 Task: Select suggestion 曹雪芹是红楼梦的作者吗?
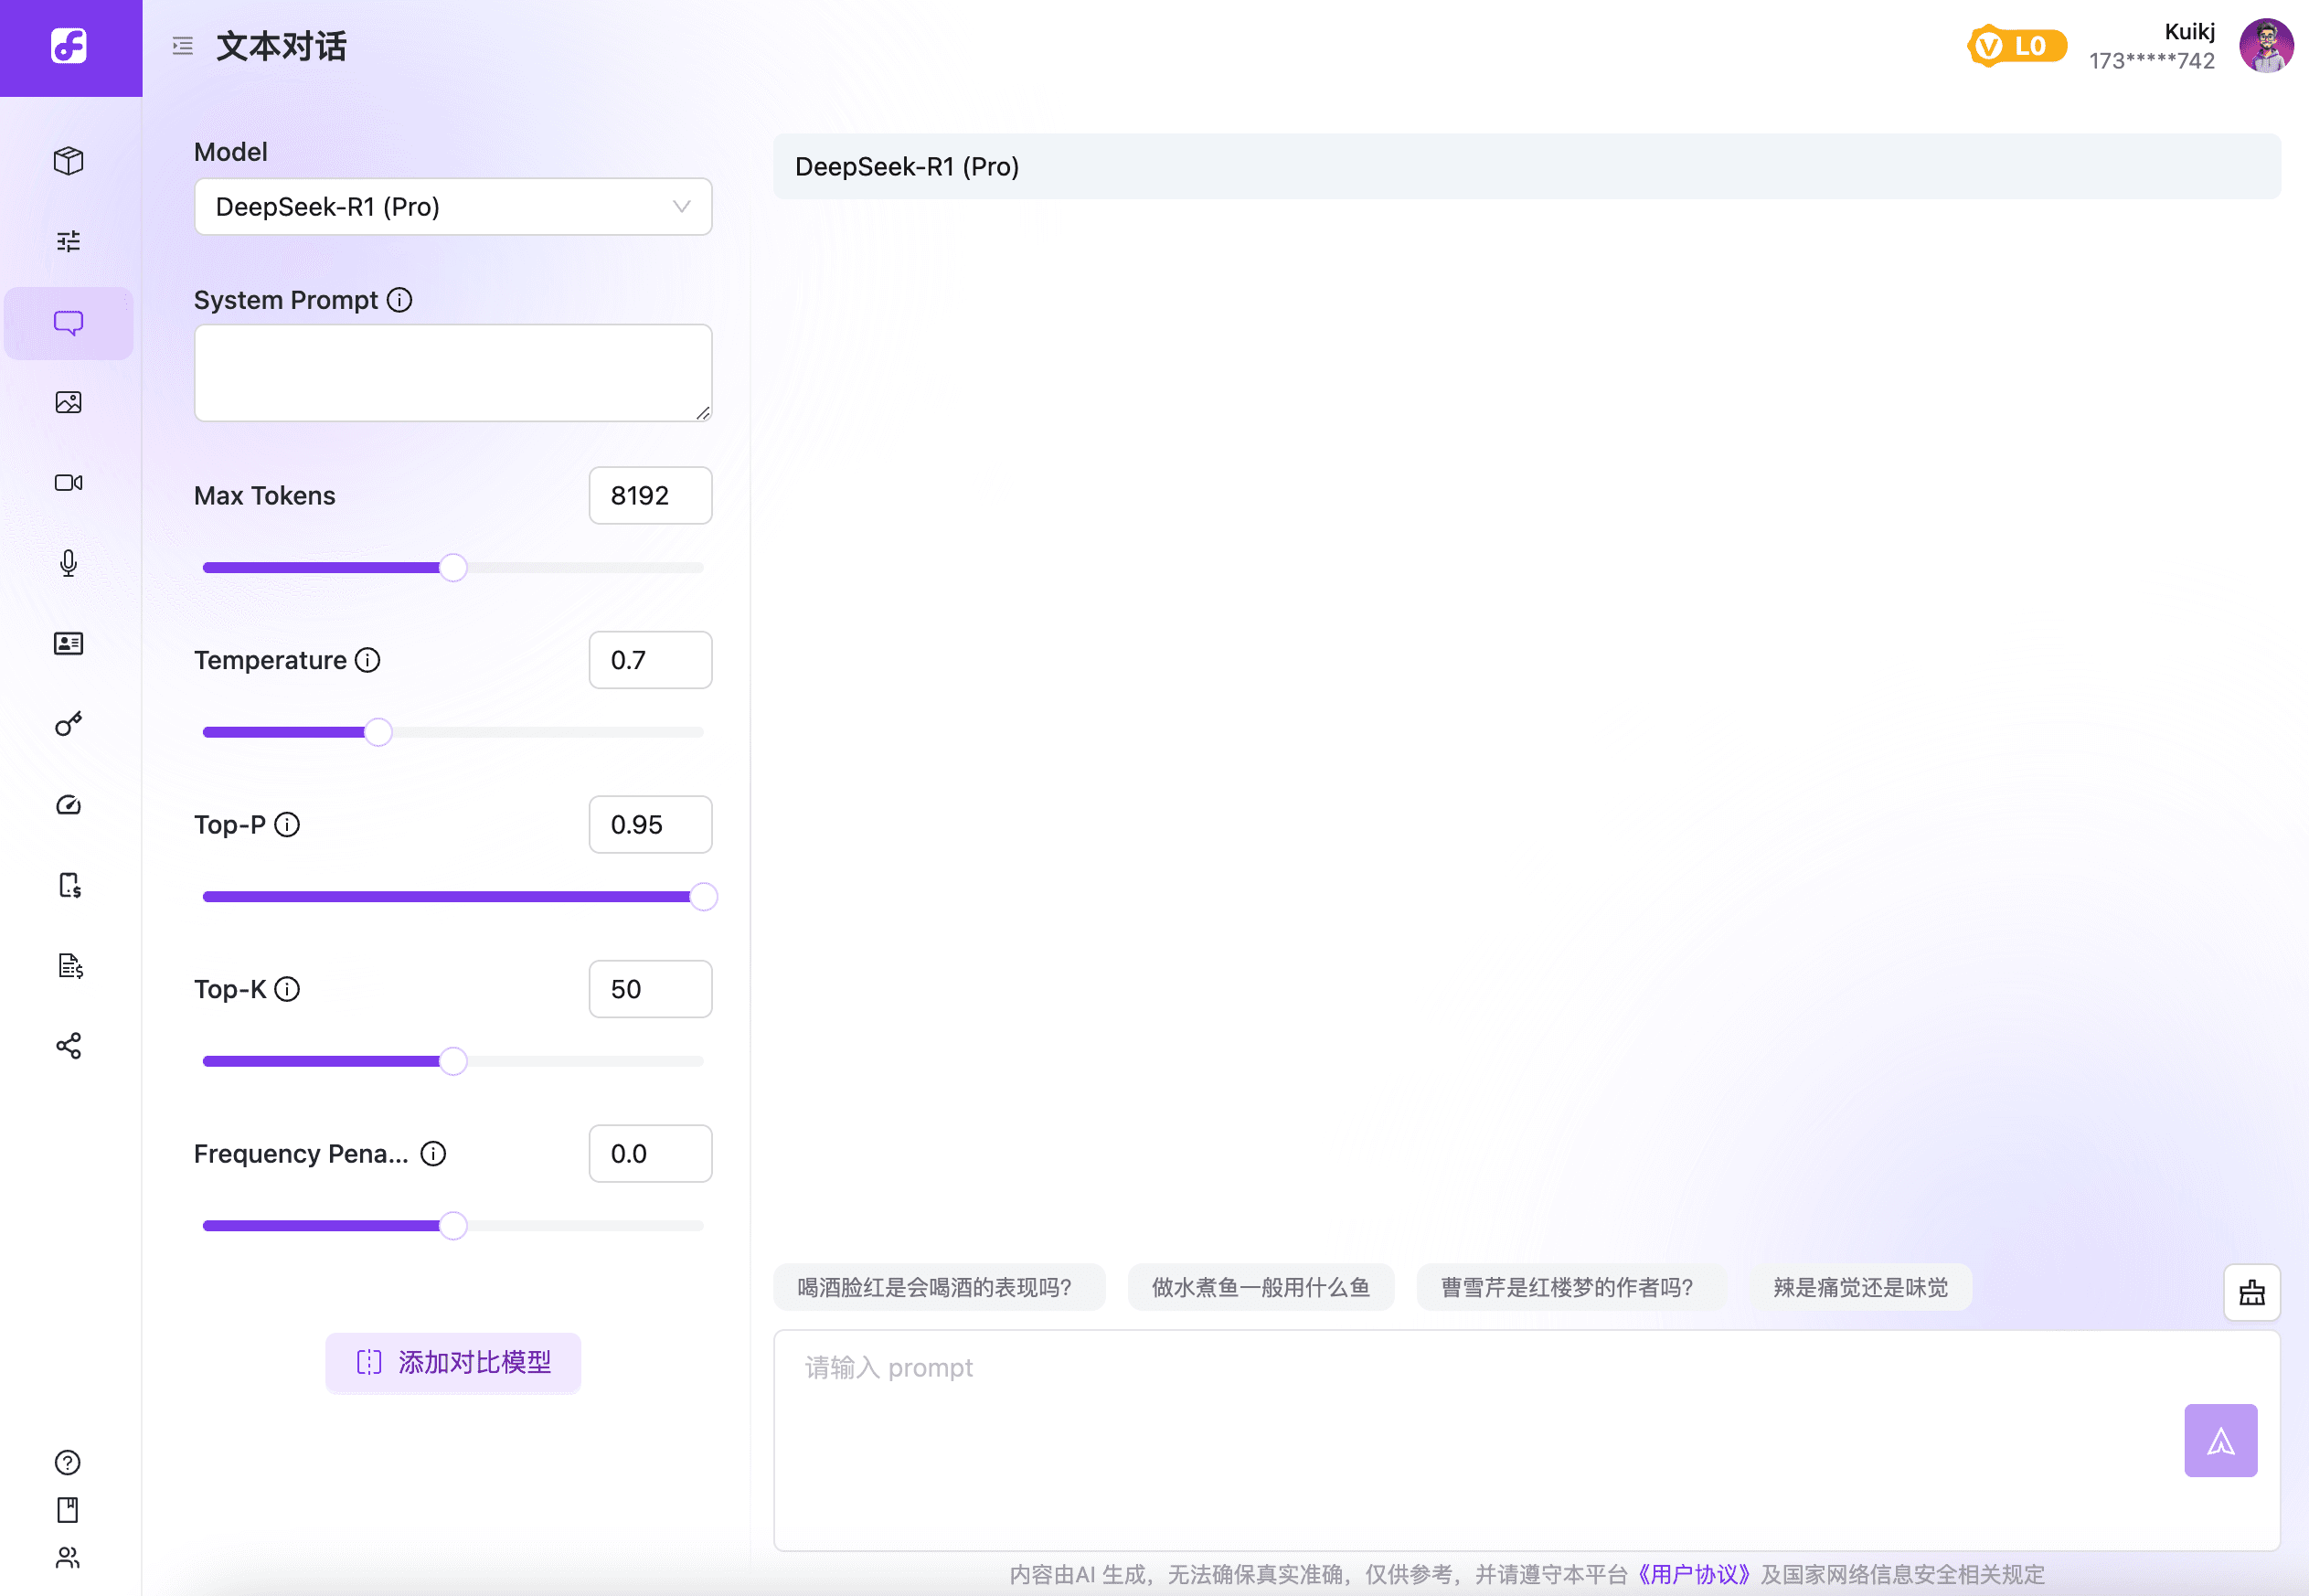[x=1570, y=1288]
